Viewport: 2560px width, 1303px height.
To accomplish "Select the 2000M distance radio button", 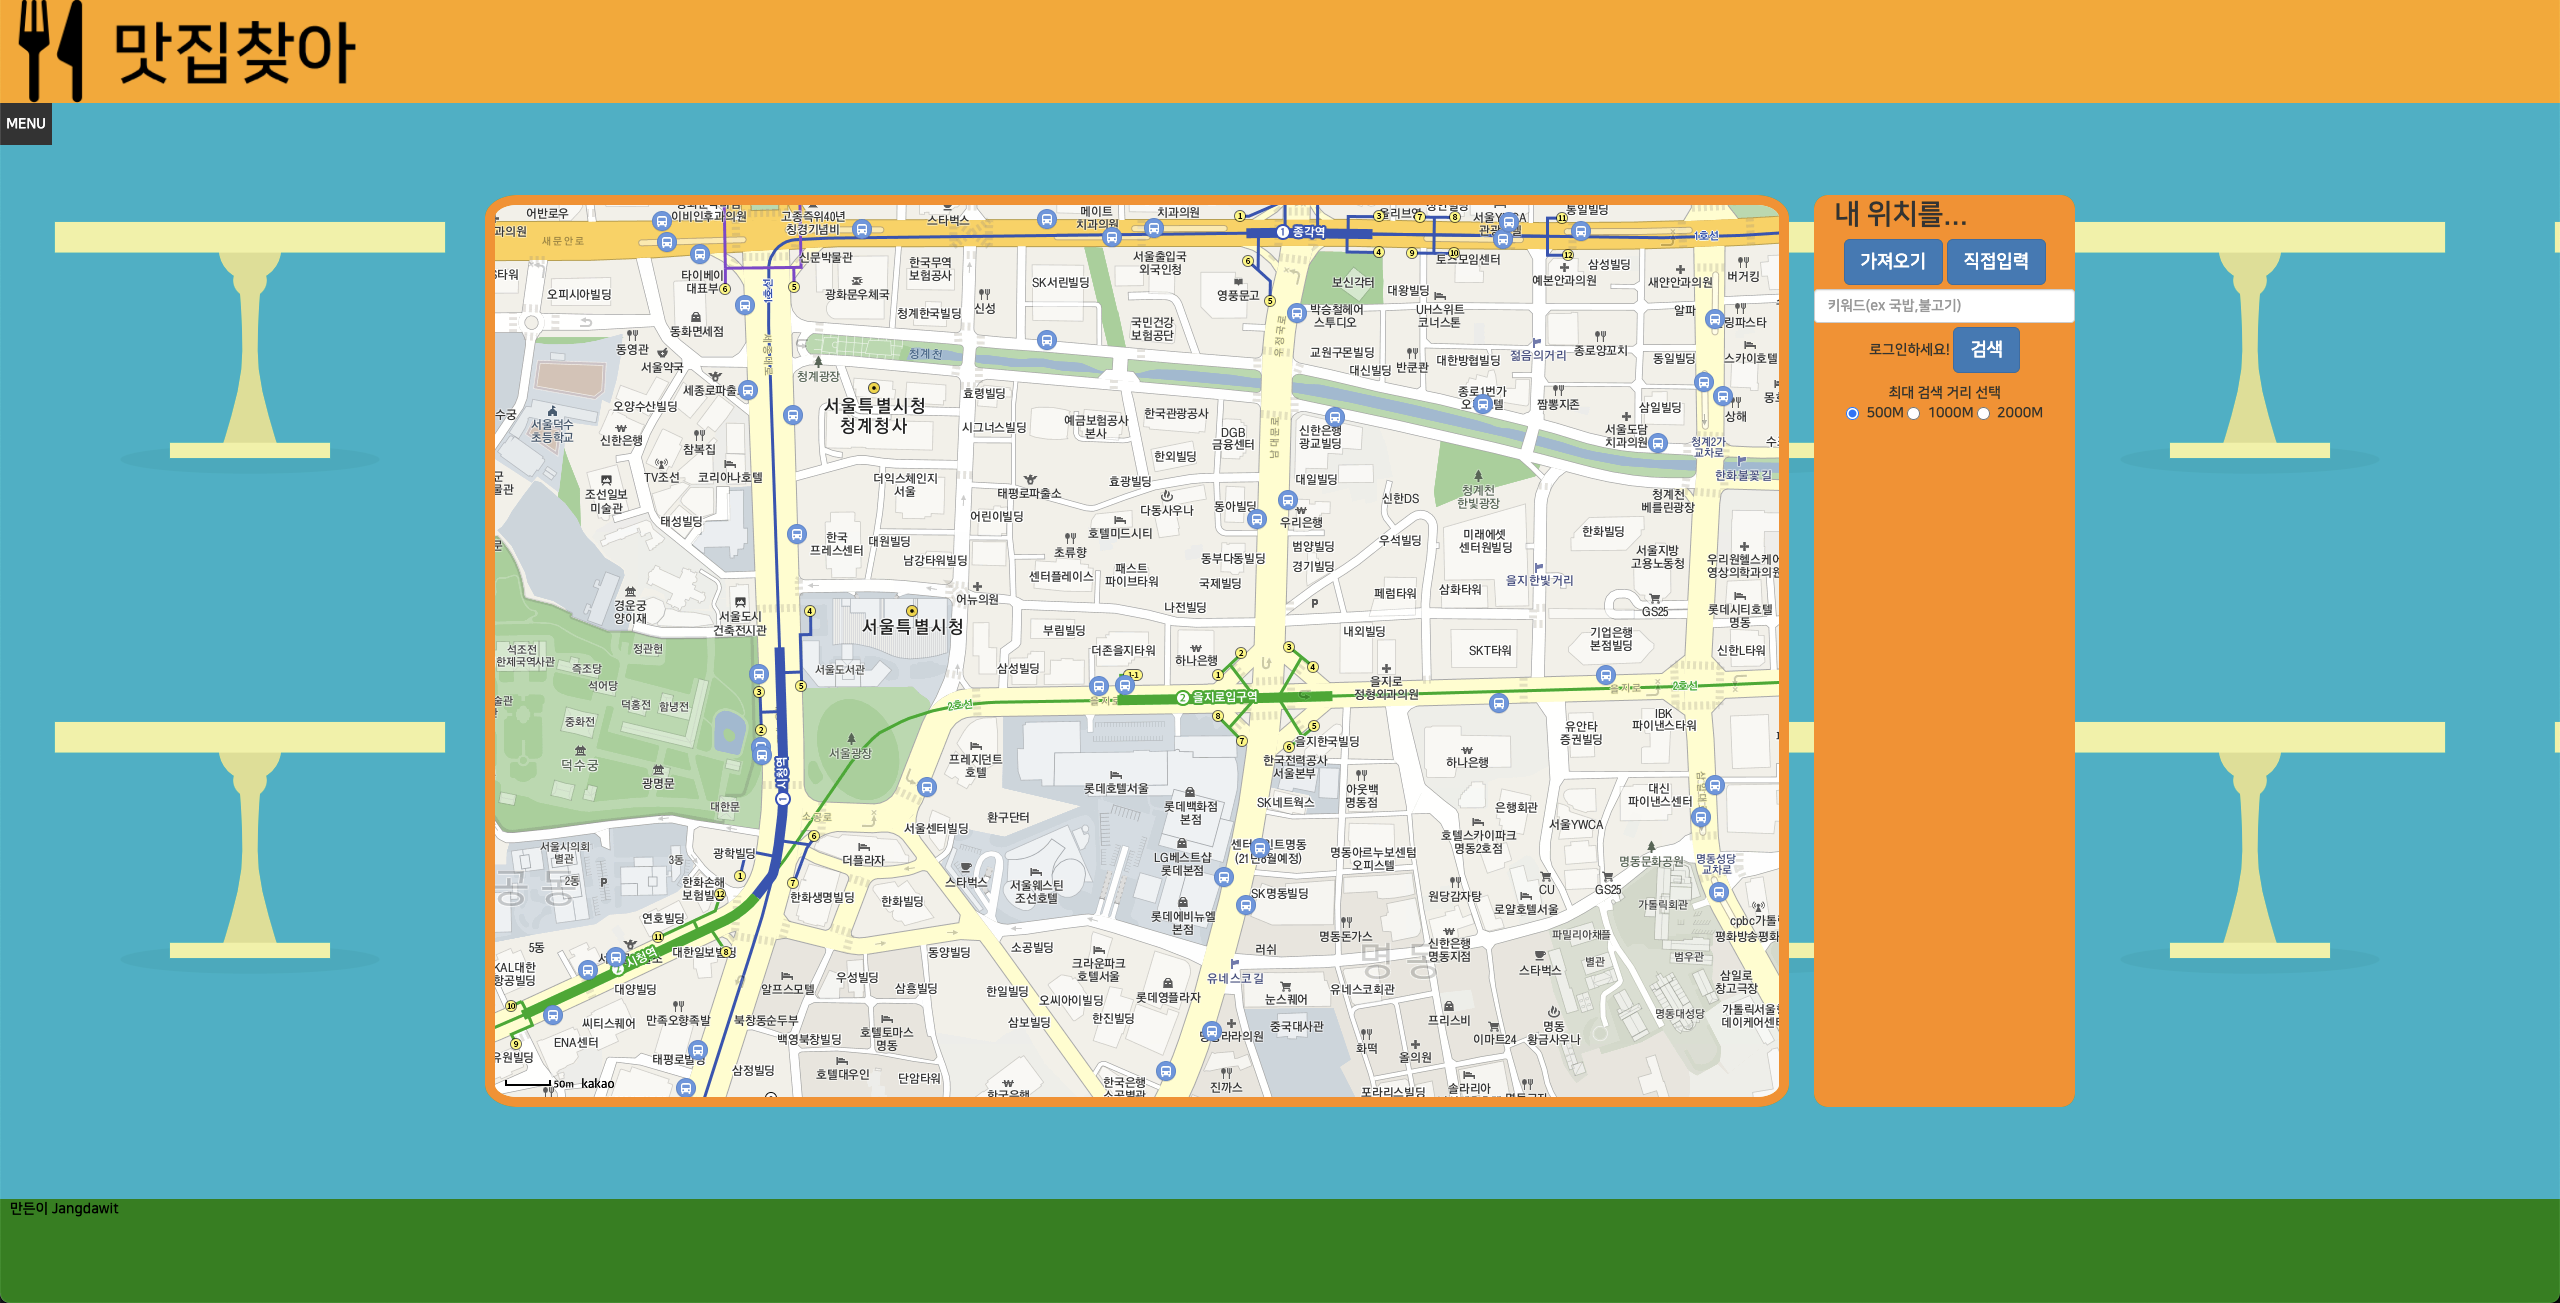I will [x=1983, y=414].
